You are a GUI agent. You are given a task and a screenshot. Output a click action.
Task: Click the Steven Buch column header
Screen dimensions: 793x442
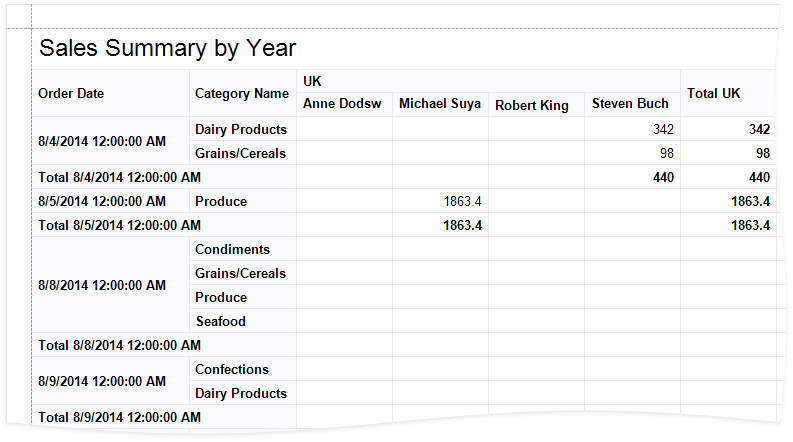pyautogui.click(x=630, y=104)
